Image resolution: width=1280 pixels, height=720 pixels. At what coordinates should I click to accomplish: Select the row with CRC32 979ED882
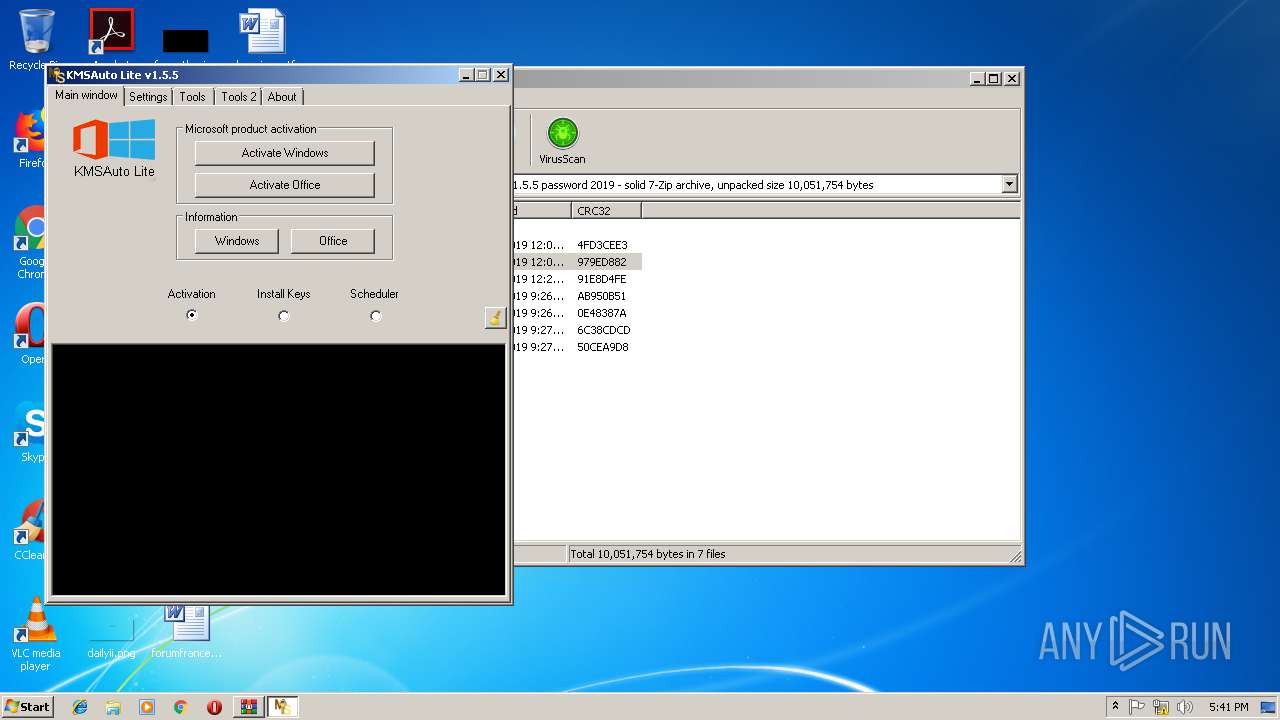click(x=577, y=262)
